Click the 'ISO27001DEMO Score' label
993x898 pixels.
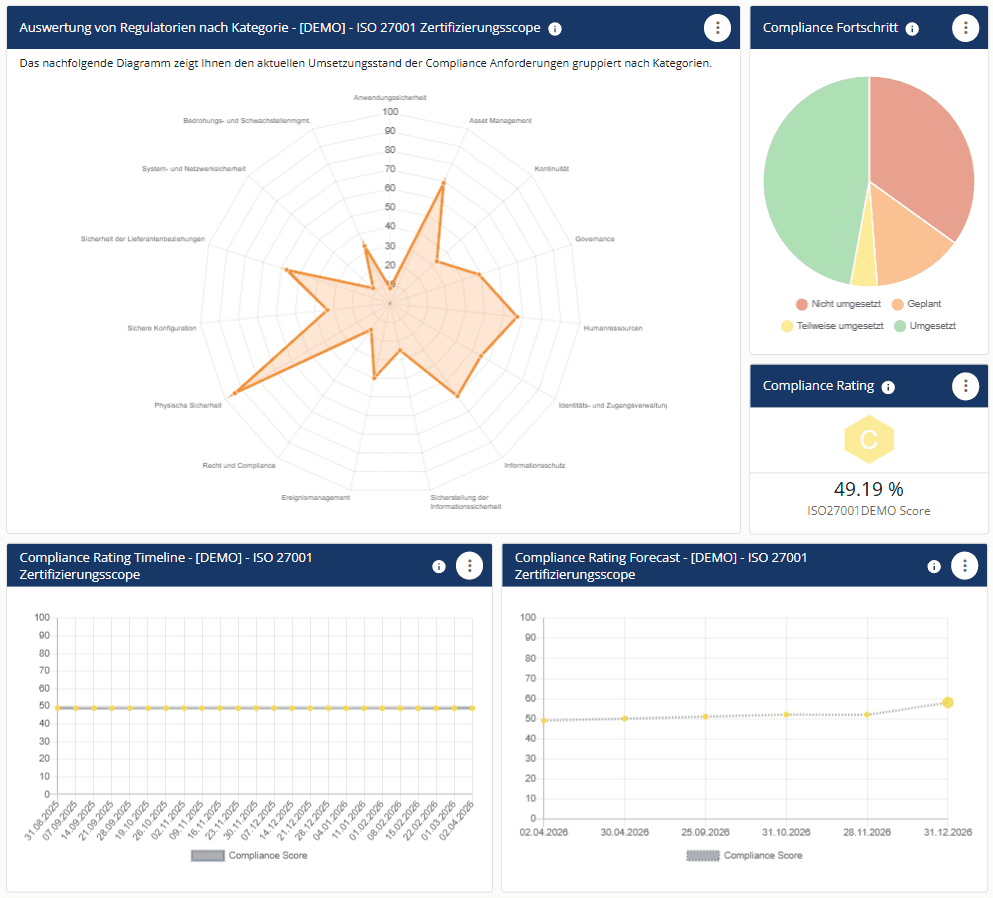868,509
